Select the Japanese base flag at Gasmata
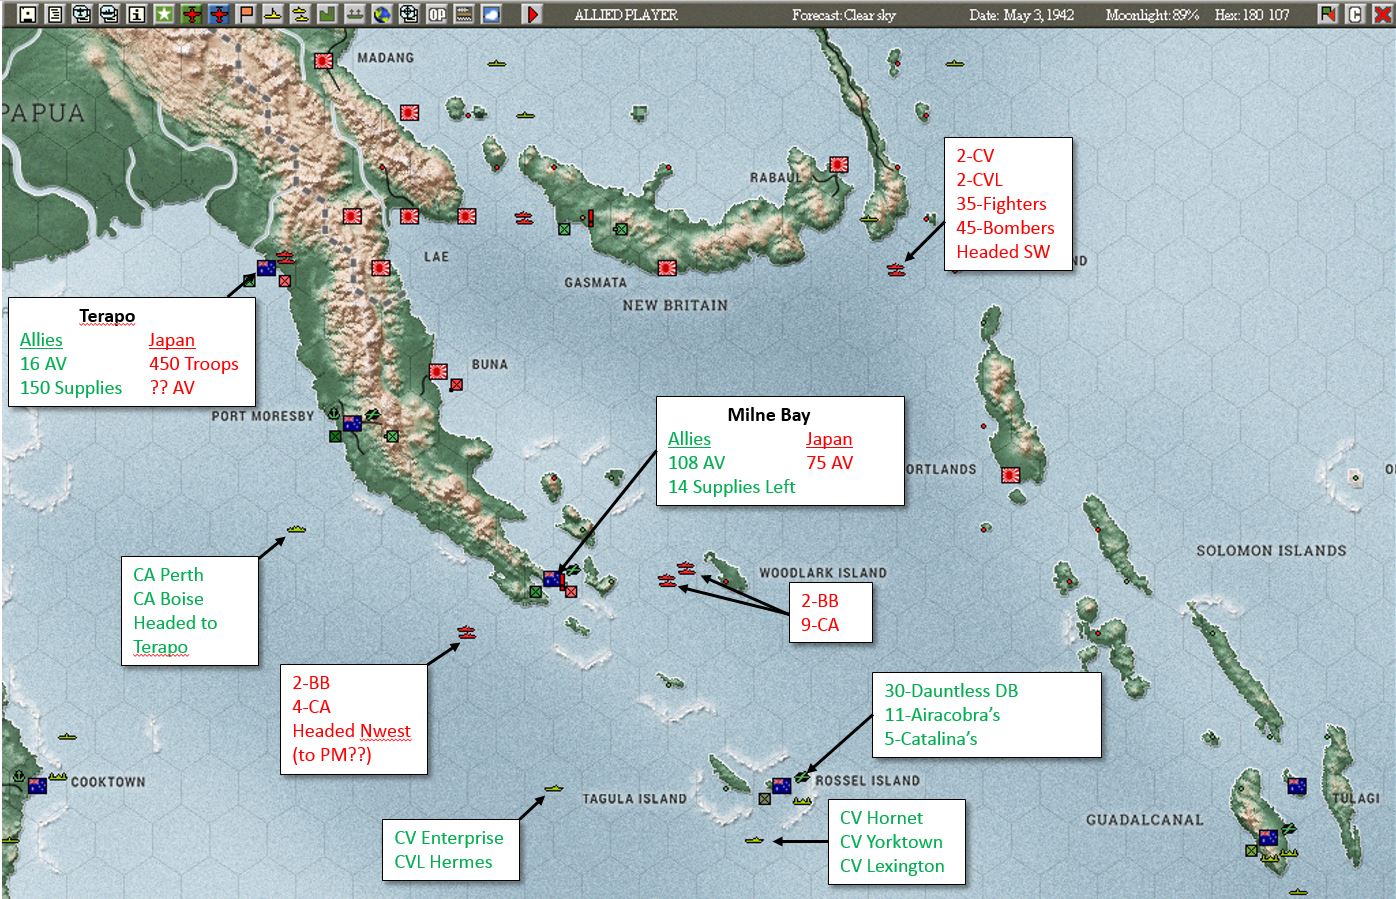 click(x=667, y=267)
